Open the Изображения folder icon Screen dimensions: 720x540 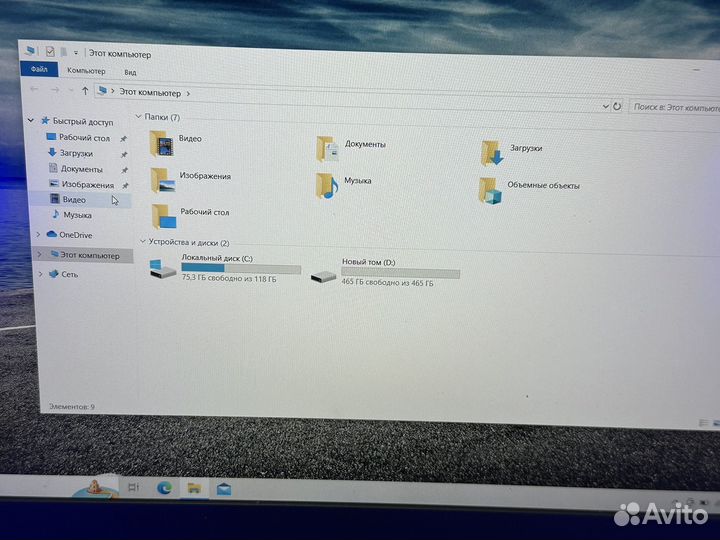pyautogui.click(x=163, y=180)
